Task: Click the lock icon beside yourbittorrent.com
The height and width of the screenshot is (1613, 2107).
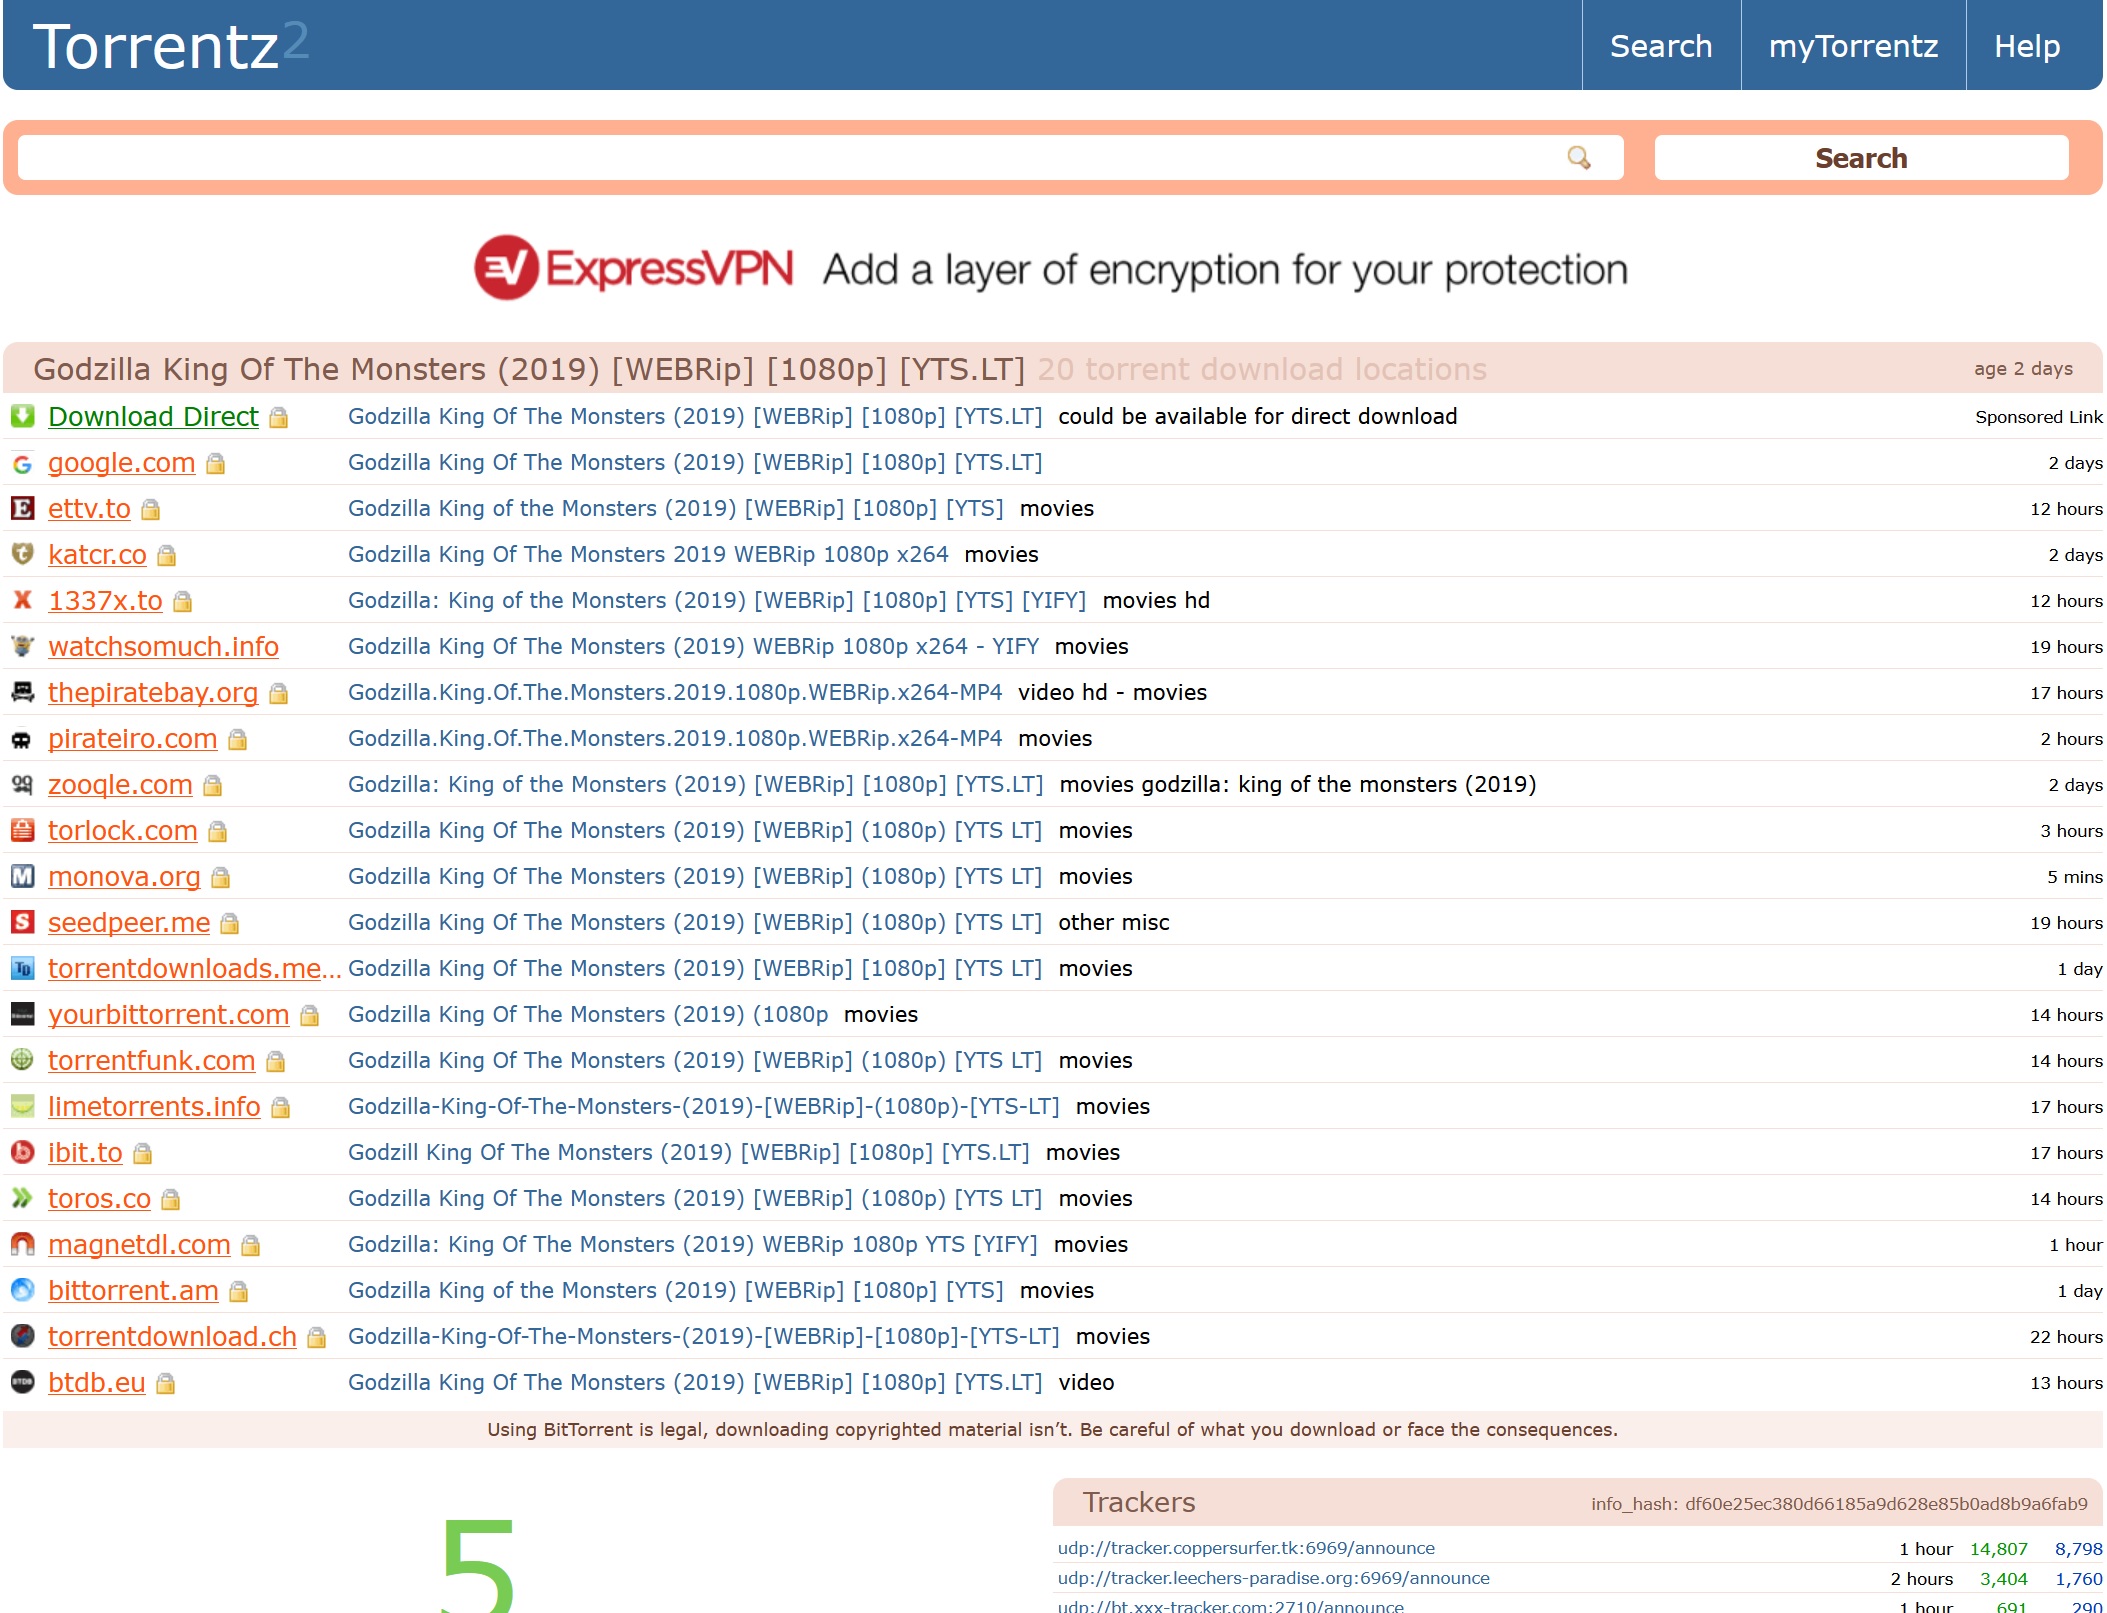Action: point(309,1015)
